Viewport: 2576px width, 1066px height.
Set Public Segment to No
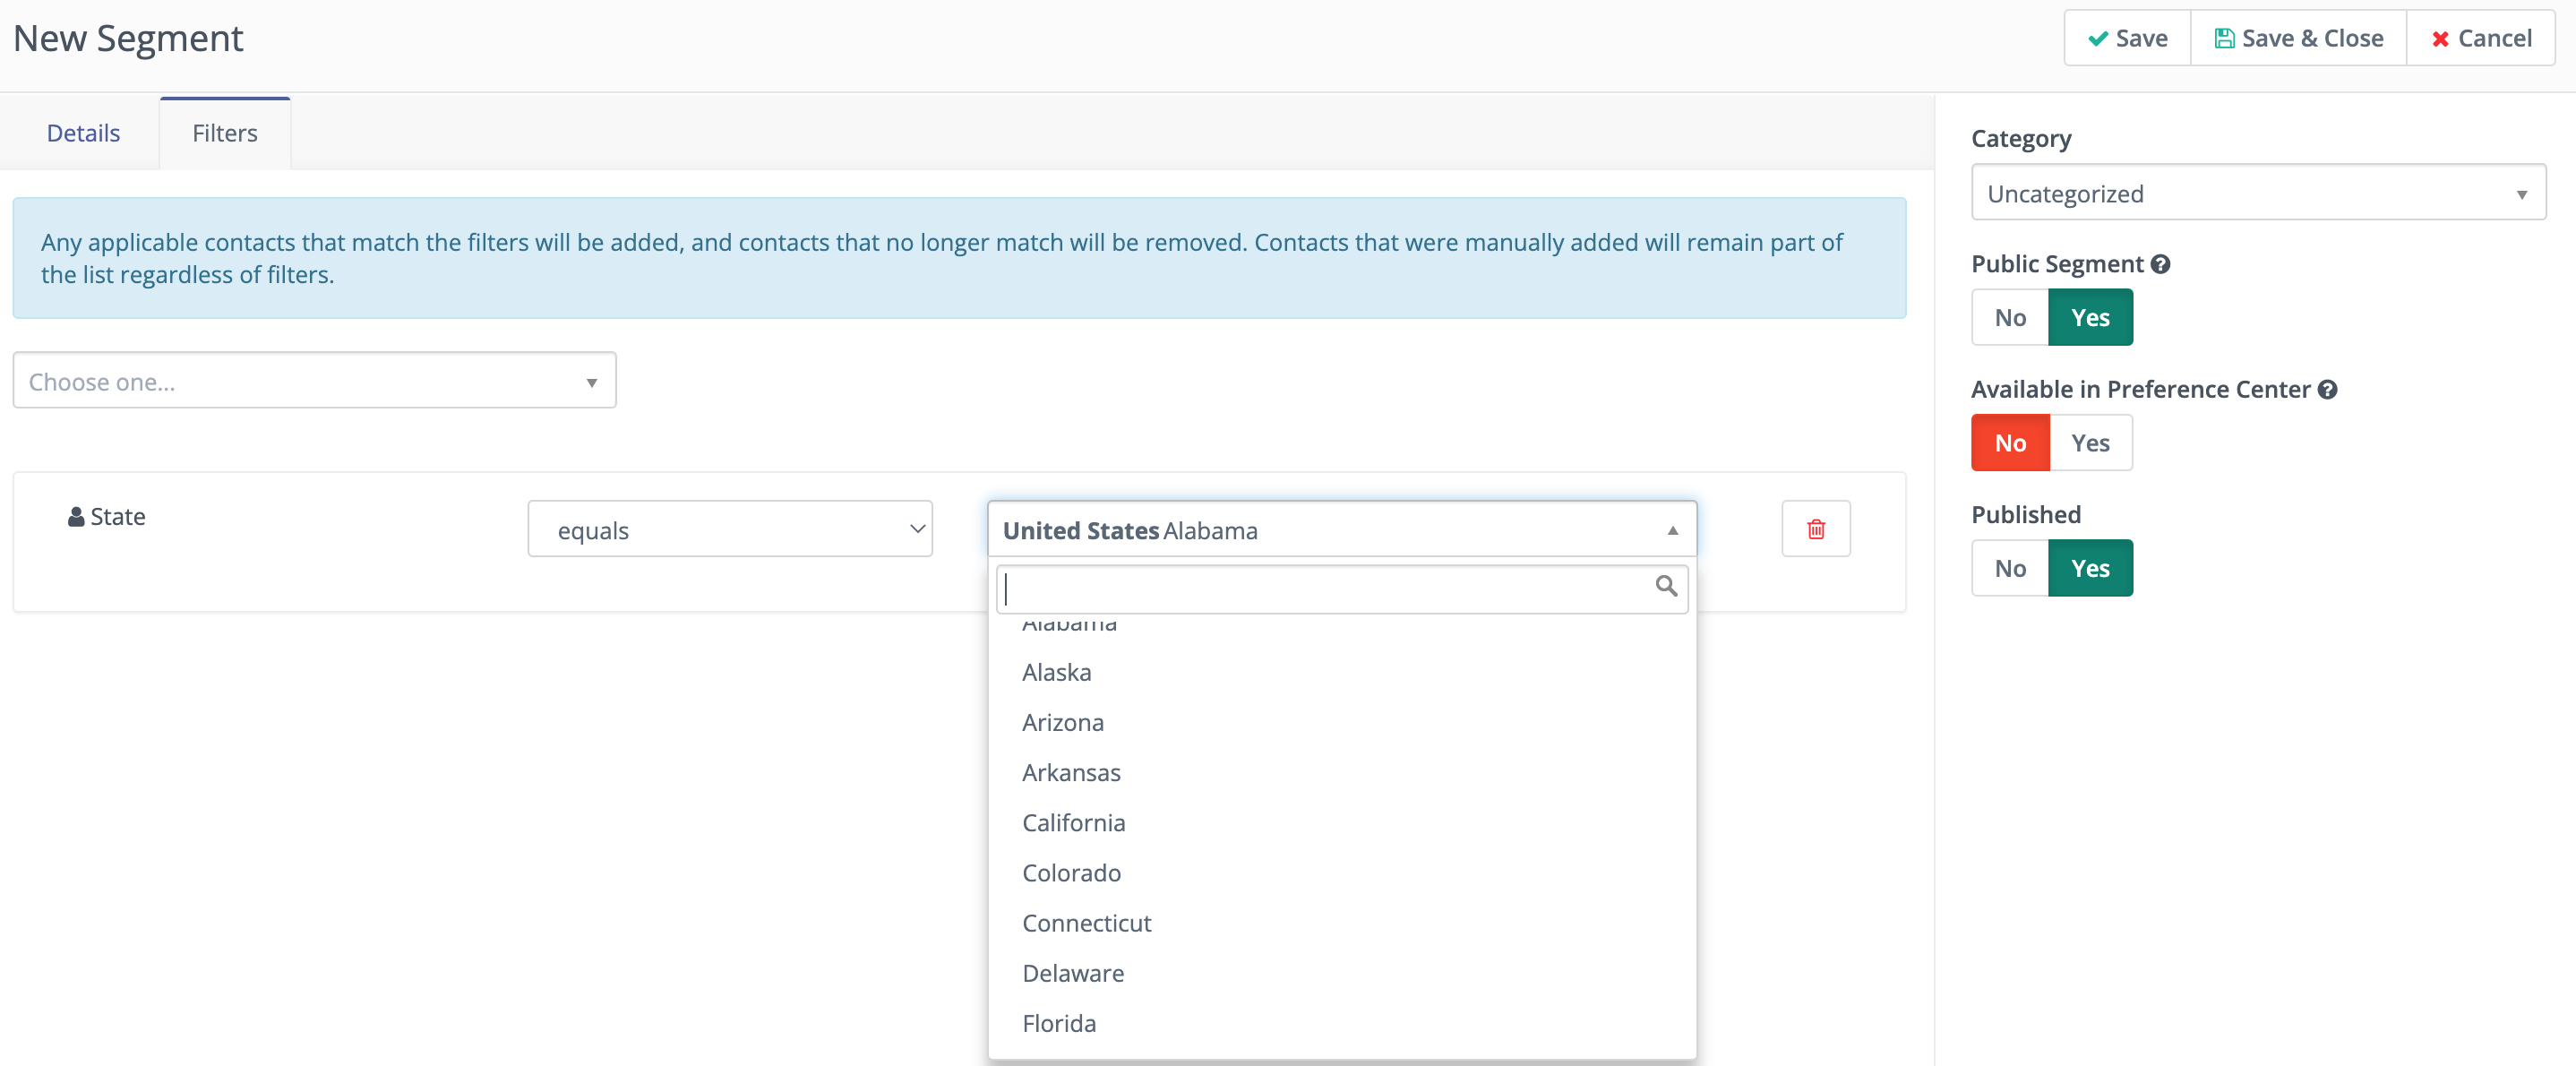click(x=2009, y=317)
